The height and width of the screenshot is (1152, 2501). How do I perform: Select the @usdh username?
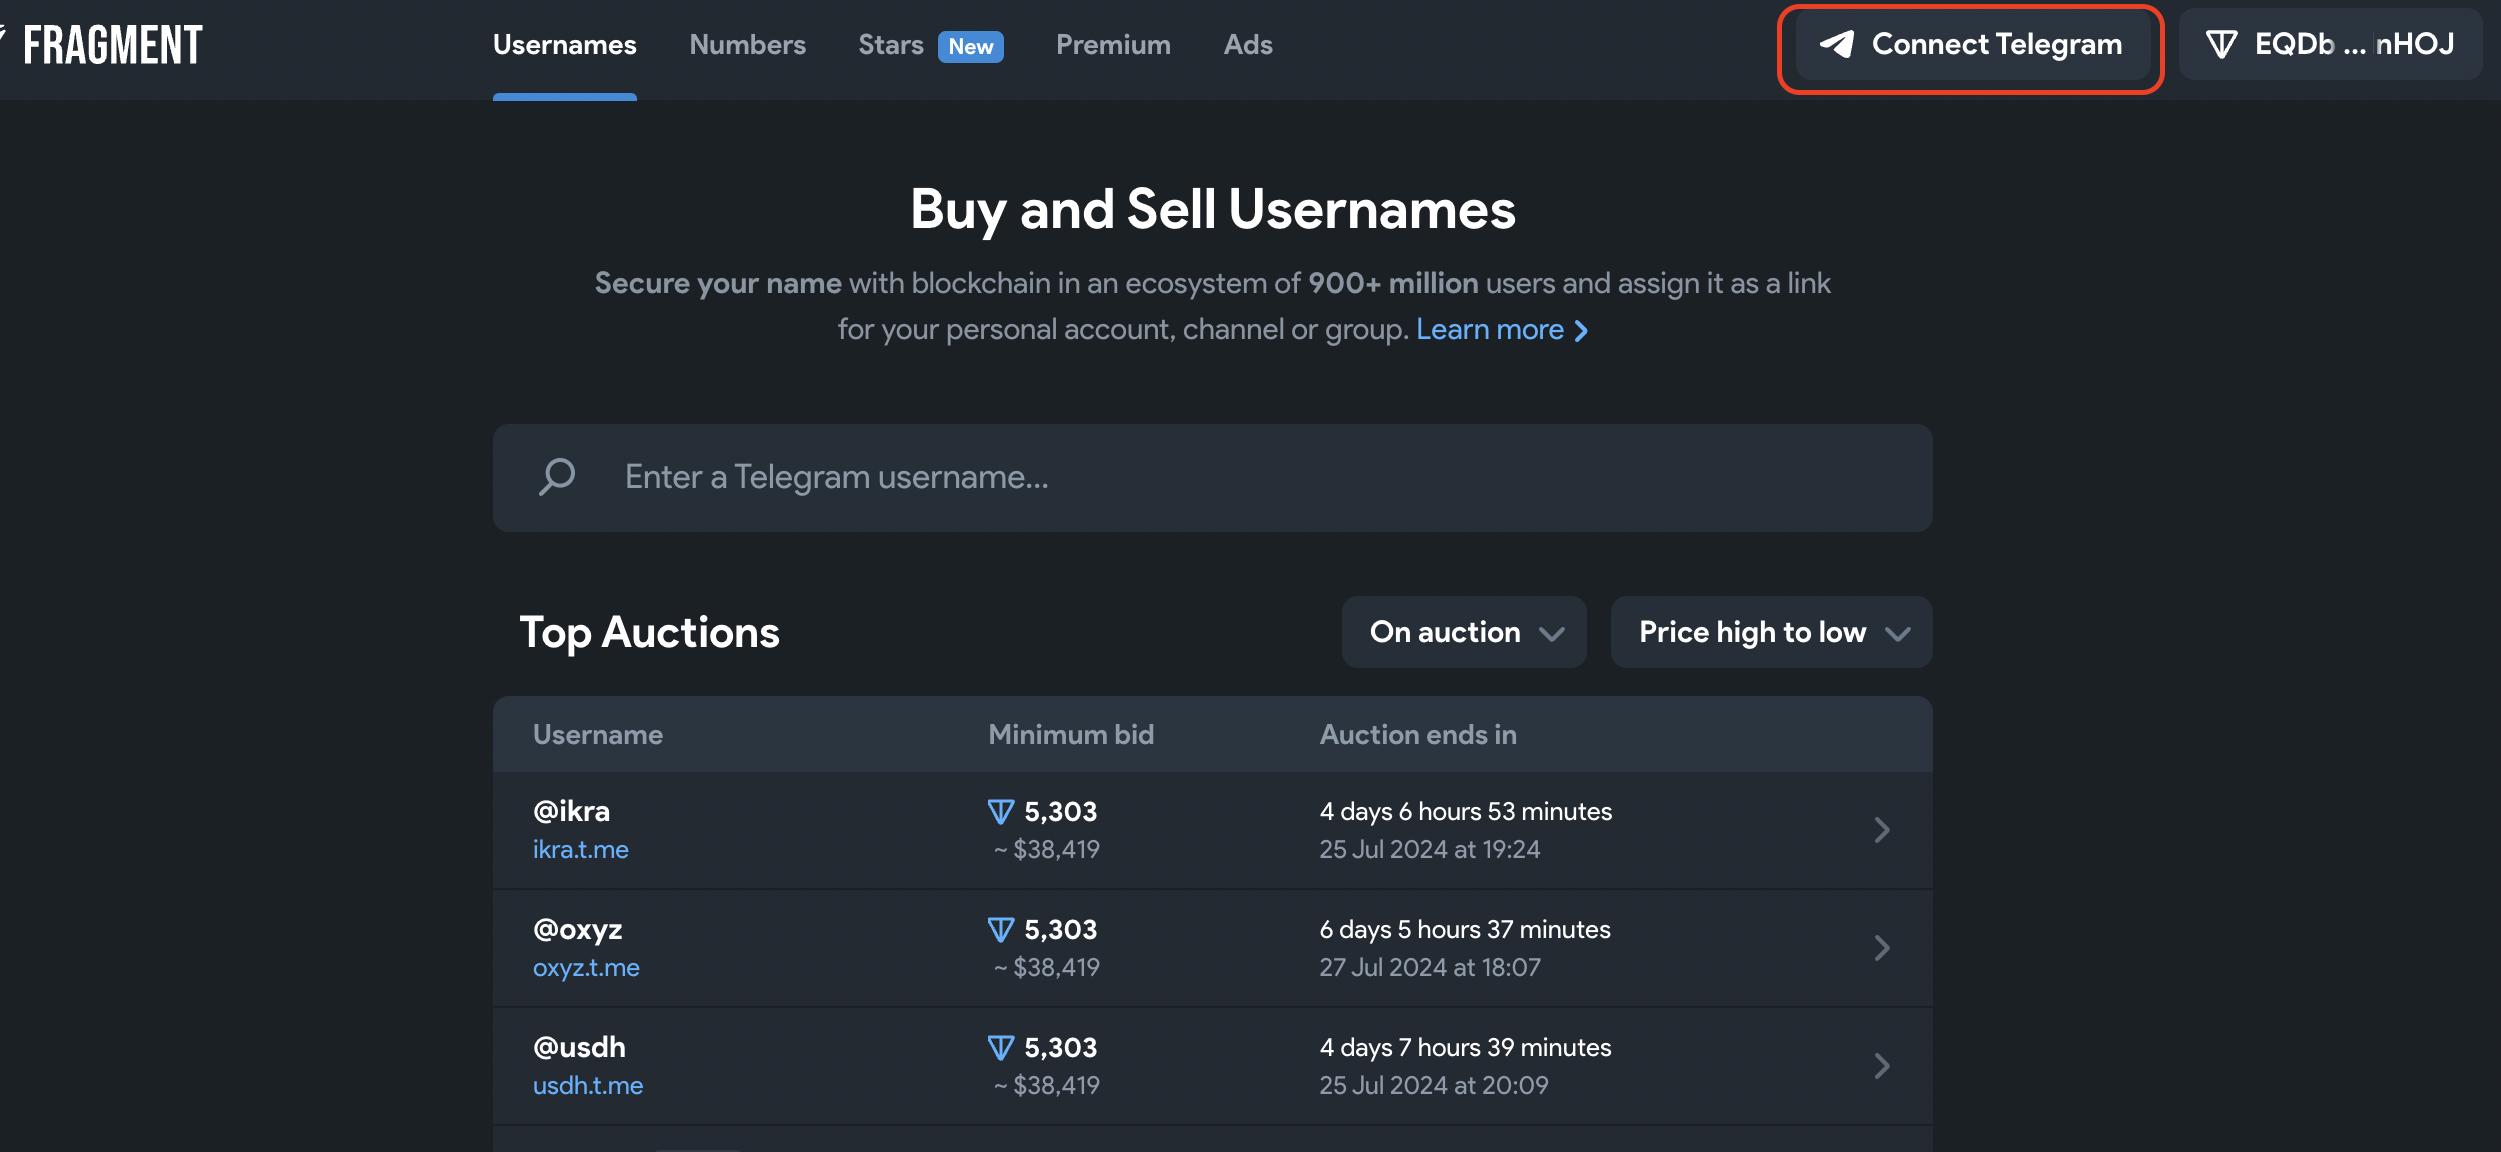579,1047
